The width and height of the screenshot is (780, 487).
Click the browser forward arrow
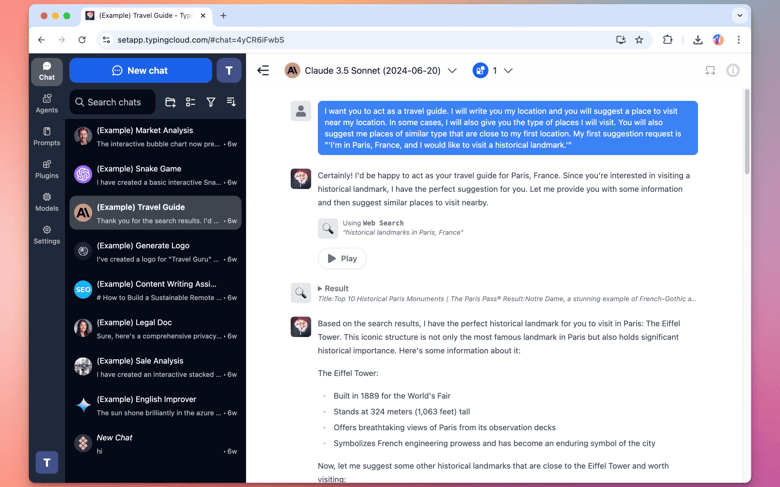tap(61, 40)
